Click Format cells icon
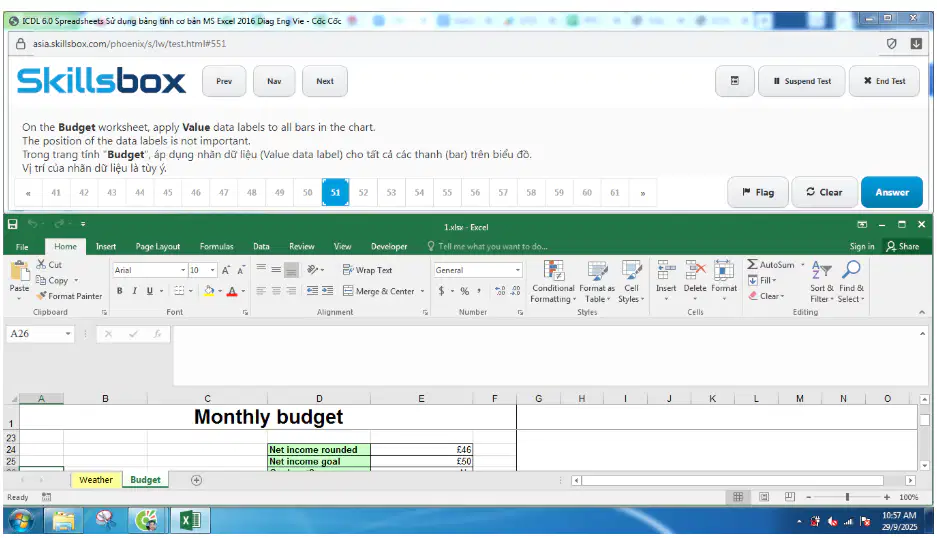Screen dimensions: 937x538 tap(724, 271)
